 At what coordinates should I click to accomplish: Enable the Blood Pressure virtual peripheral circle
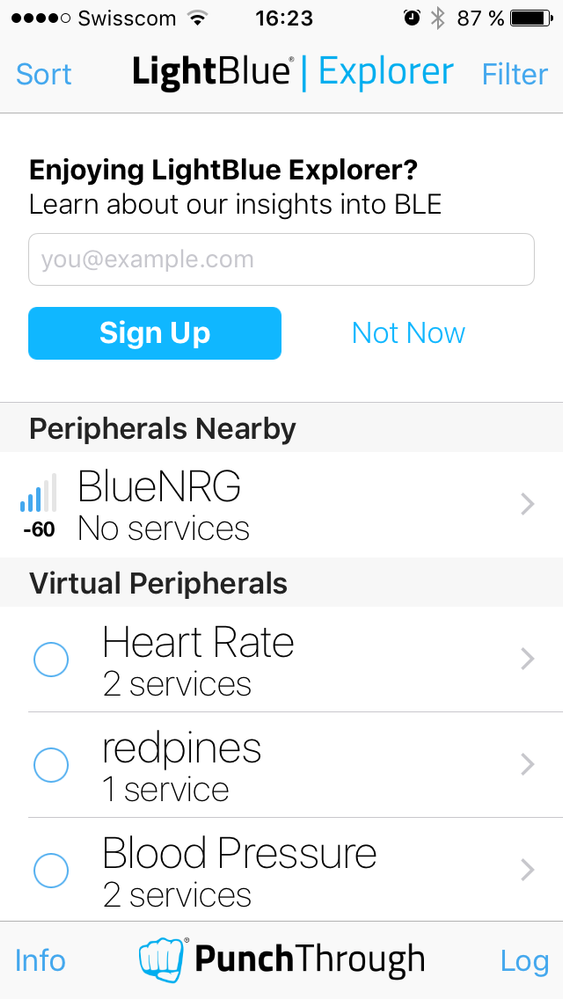(51, 870)
